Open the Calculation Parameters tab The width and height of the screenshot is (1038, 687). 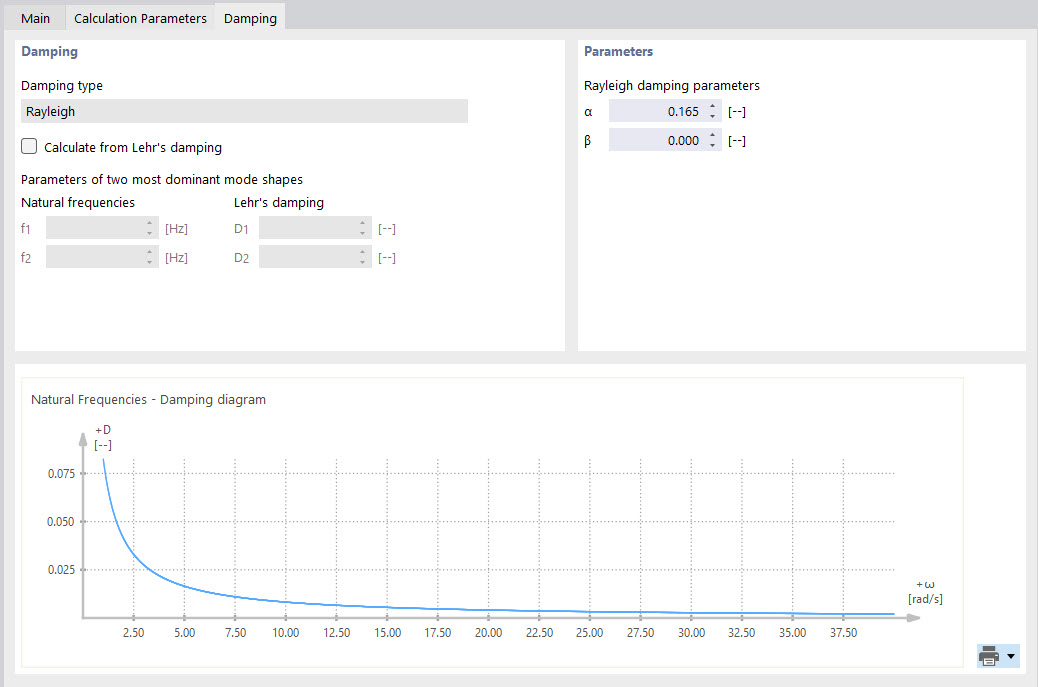click(x=139, y=17)
